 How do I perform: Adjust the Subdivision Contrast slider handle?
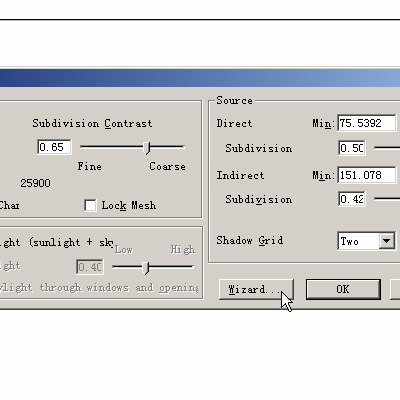point(147,147)
